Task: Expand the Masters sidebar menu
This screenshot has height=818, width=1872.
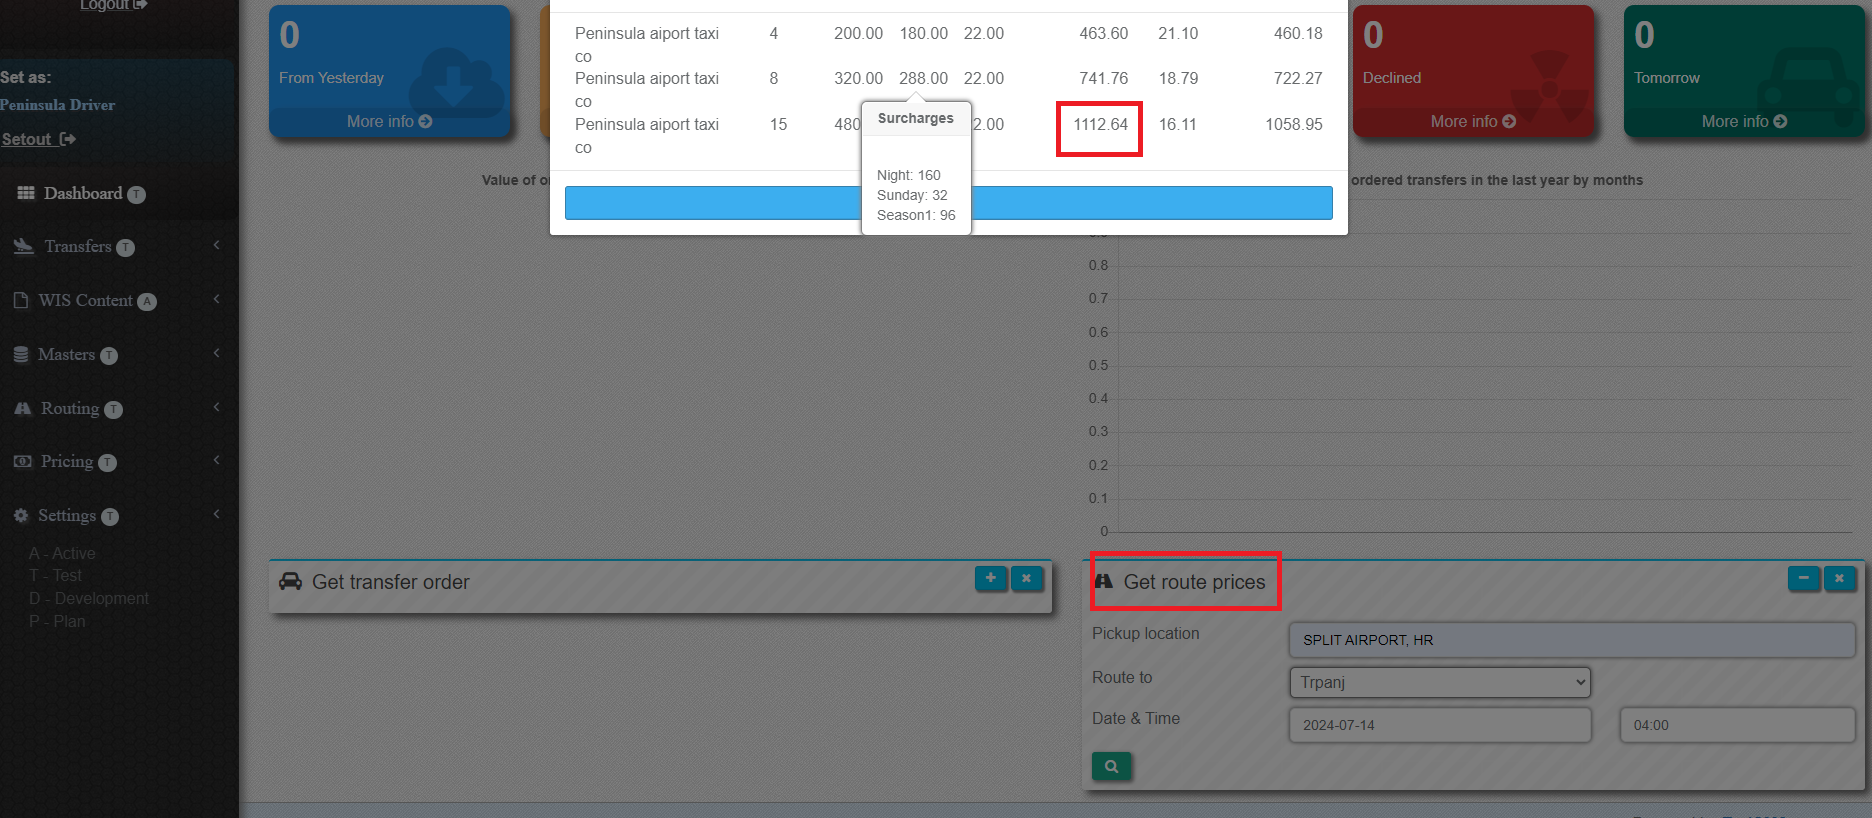Action: (66, 355)
